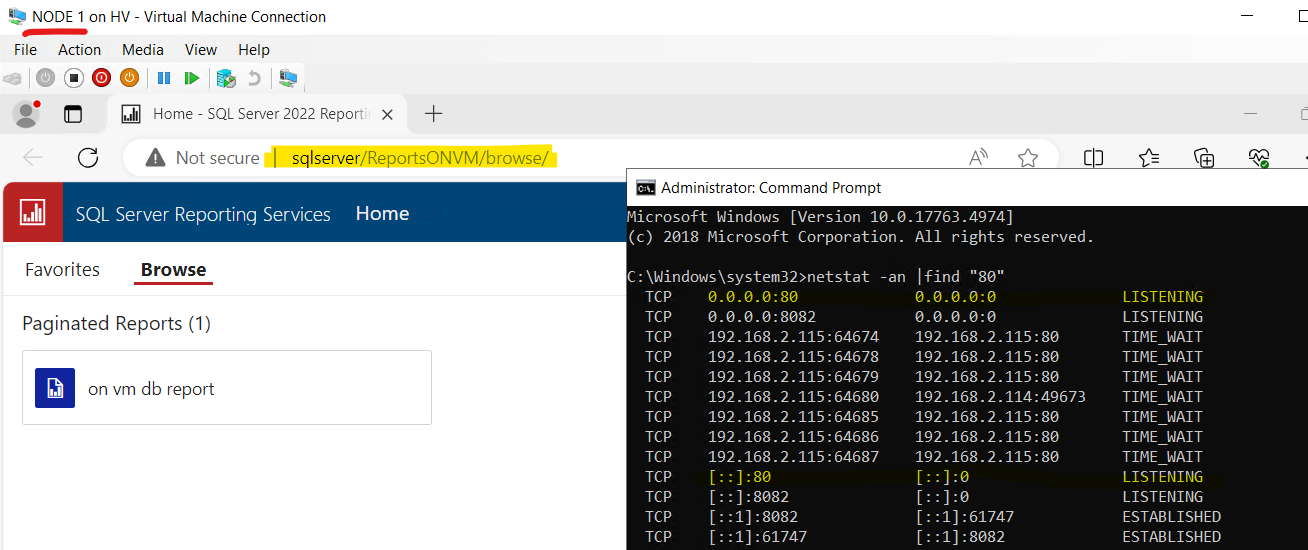Click the [::1]:61747 local address entry

coord(757,537)
